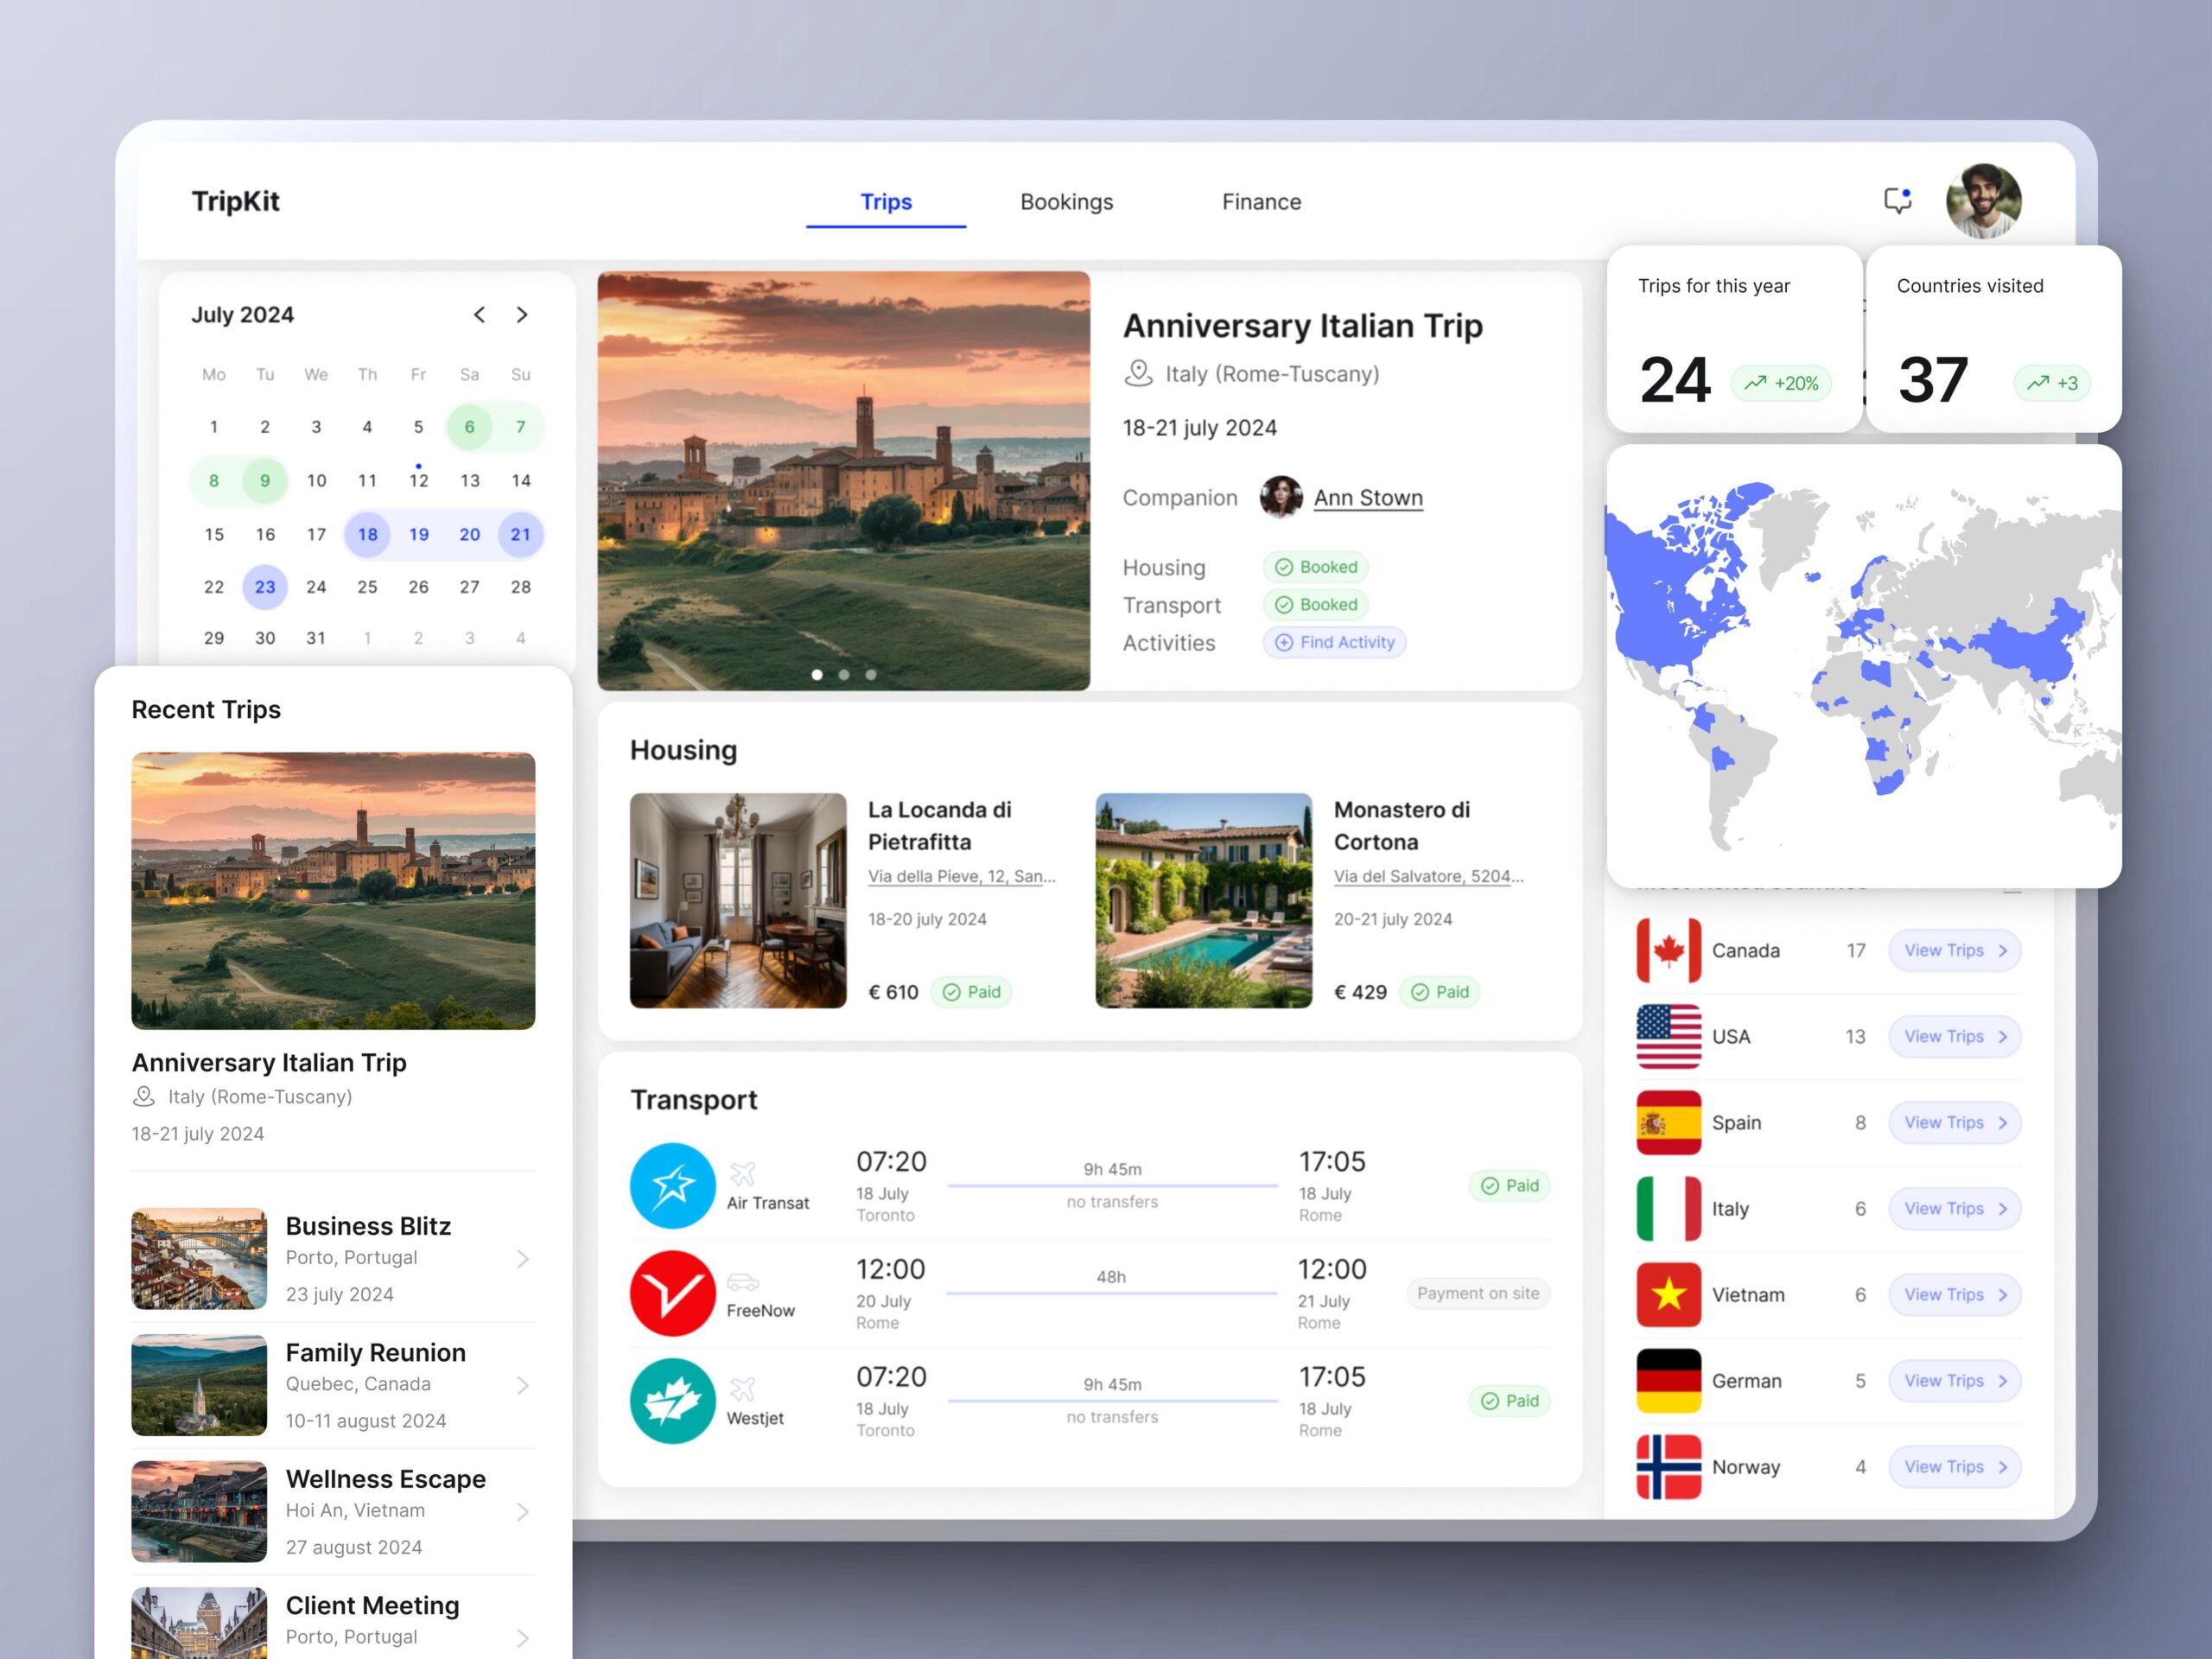This screenshot has width=2212, height=1659.
Task: Click the plane icon above Westjet
Action: coord(742,1388)
